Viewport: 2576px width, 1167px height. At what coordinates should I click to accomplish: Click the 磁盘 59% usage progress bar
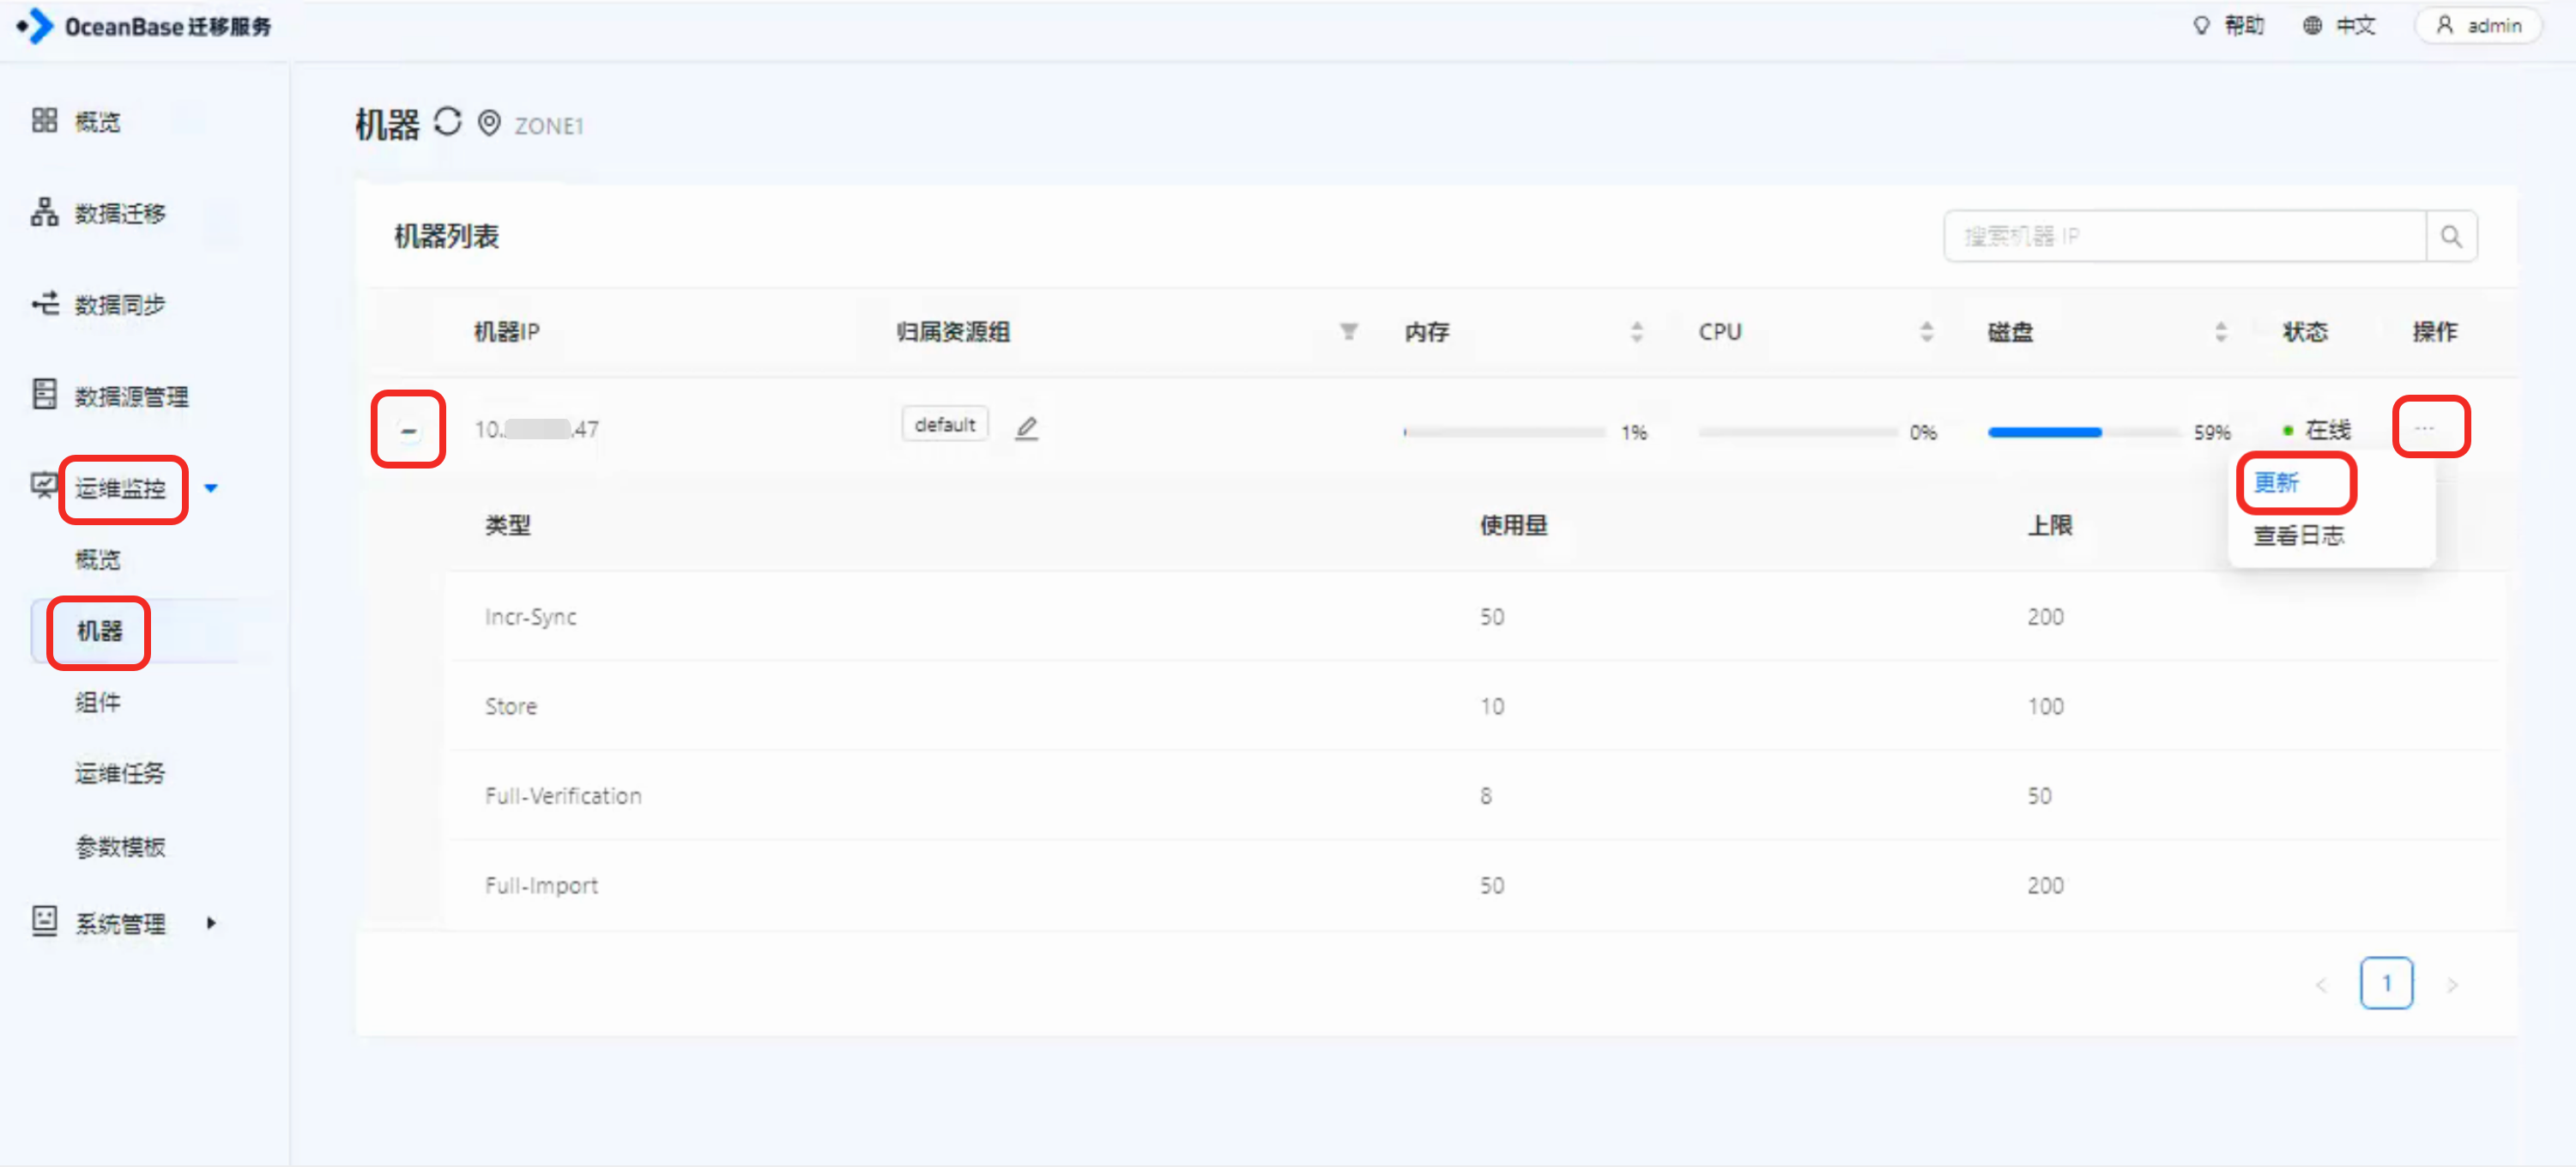tap(2084, 432)
